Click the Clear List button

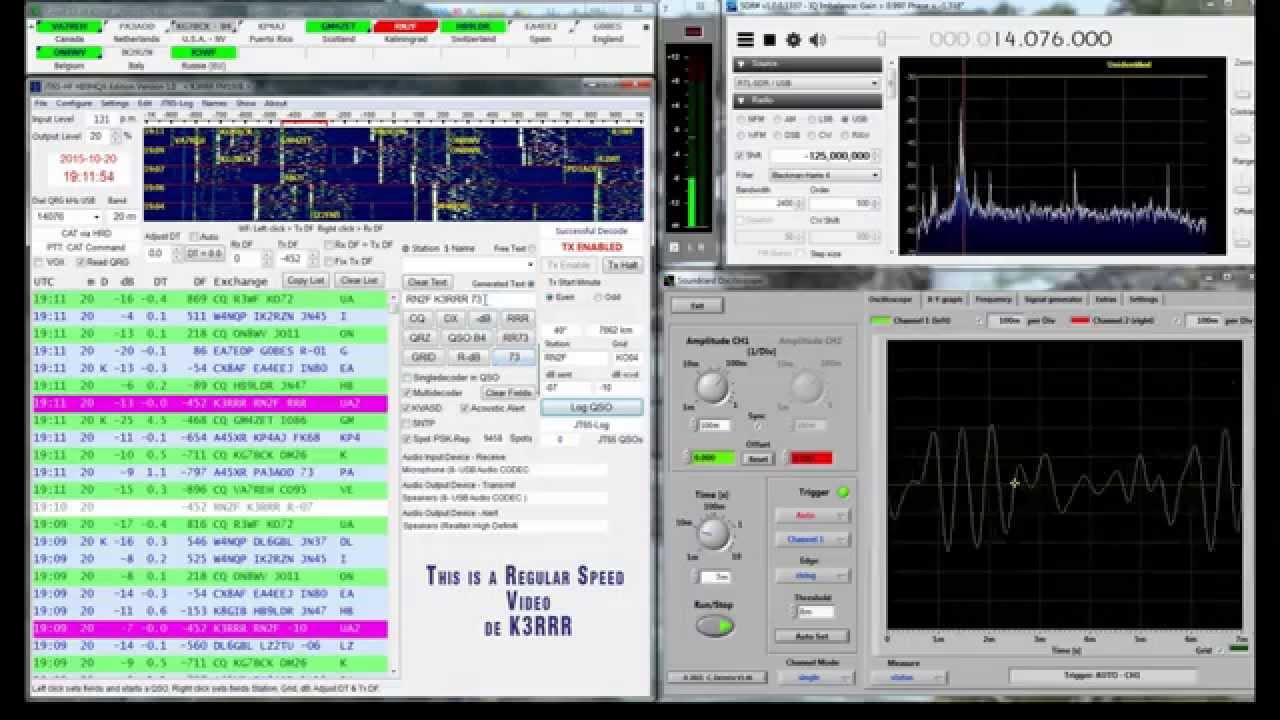(358, 280)
